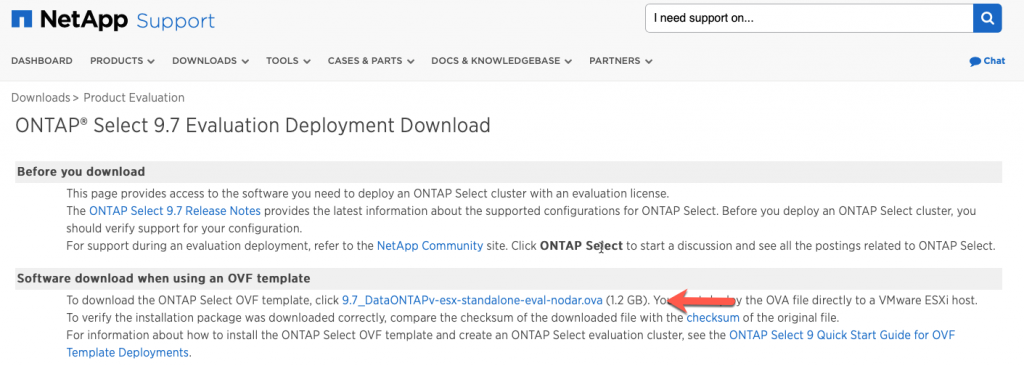The width and height of the screenshot is (1024, 366).
Task: Click the 'Before you download' section heading
Action: 81,172
